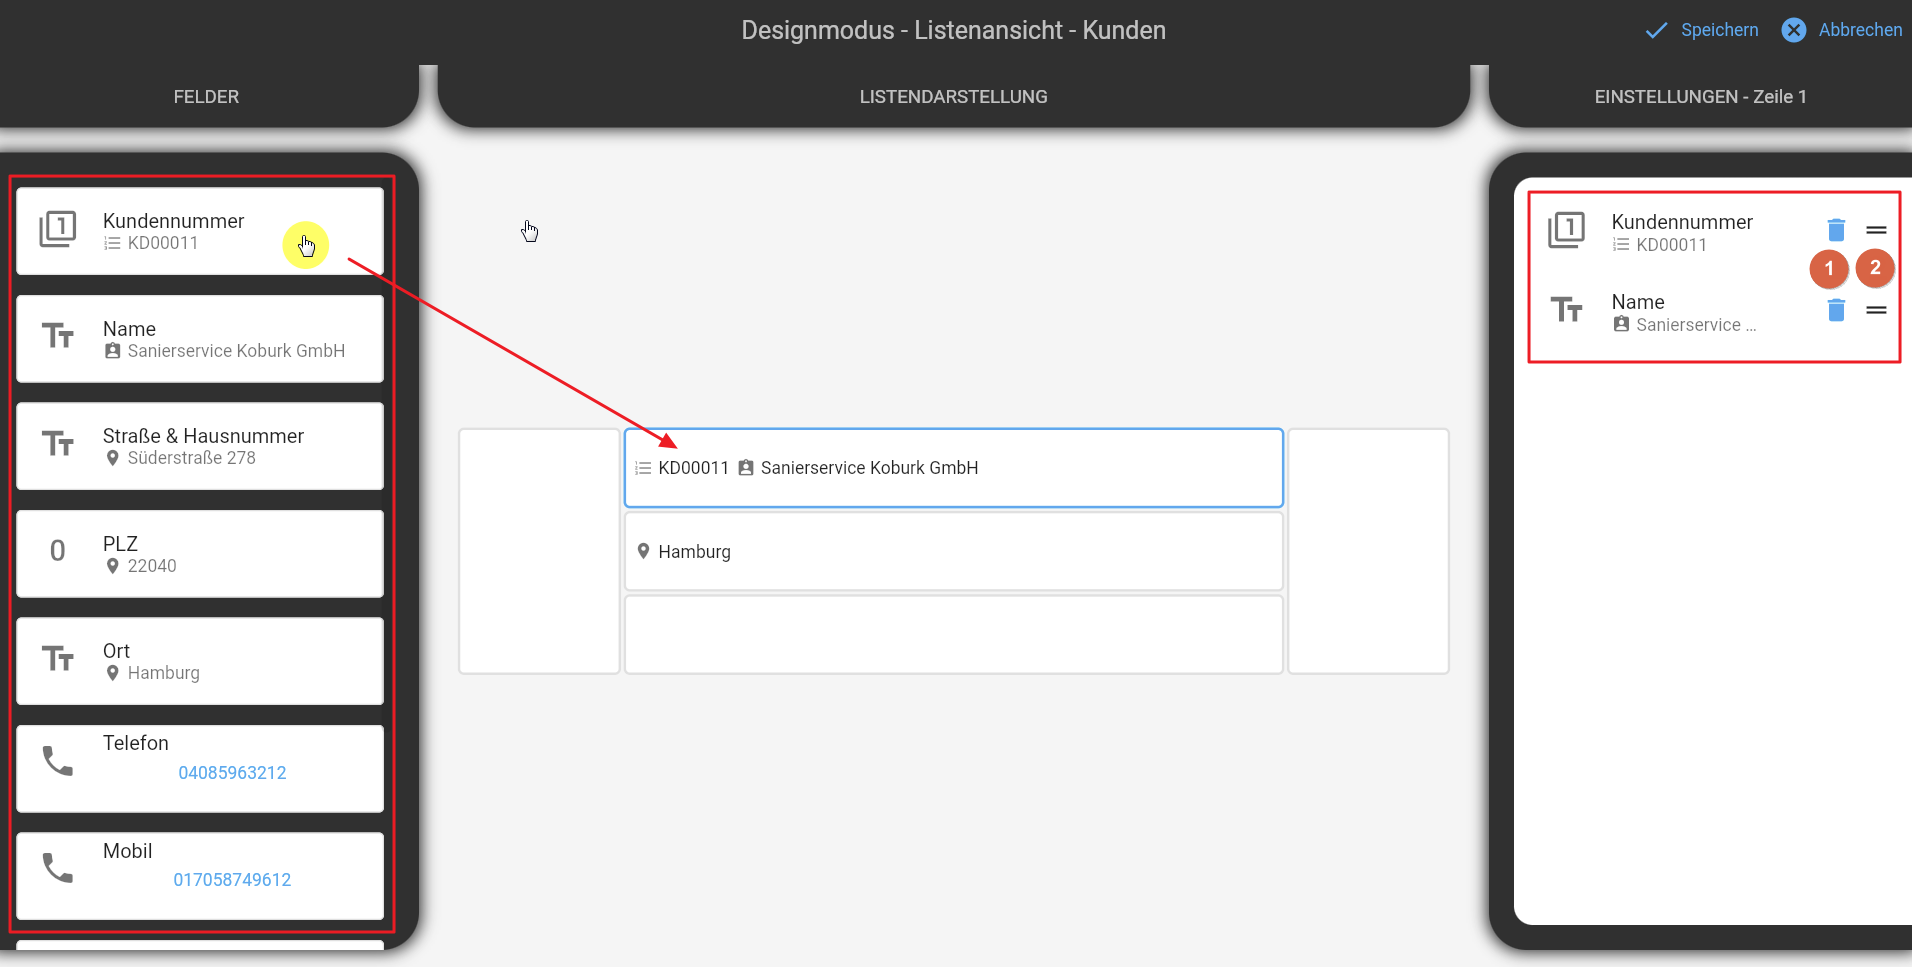Click Kundennummer entry icon in settings panel

[x=1567, y=230]
